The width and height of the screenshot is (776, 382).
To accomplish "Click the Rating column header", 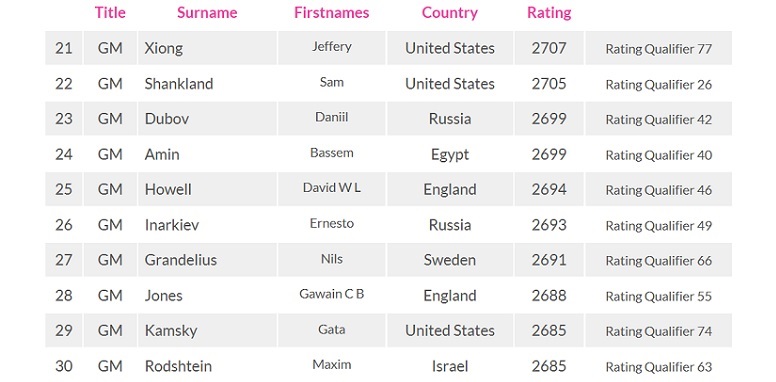I will pos(549,13).
